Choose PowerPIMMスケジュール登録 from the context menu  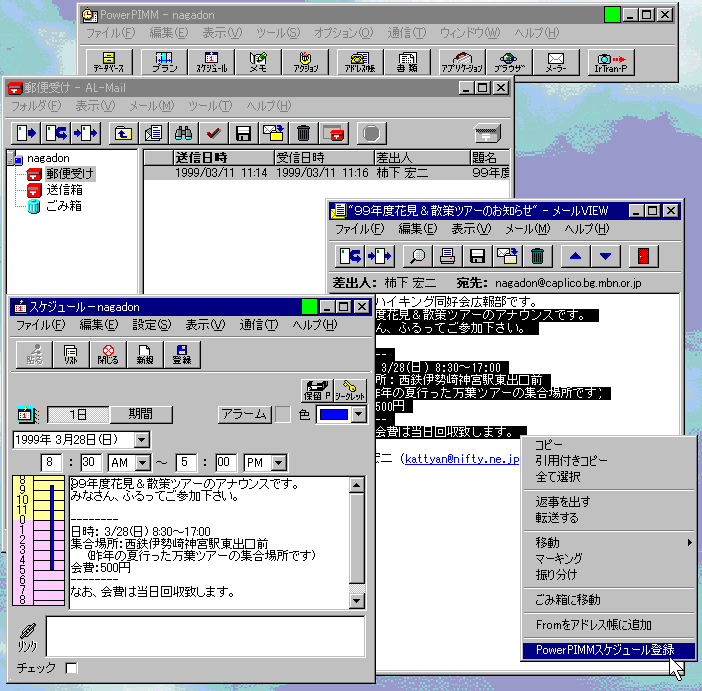(606, 650)
